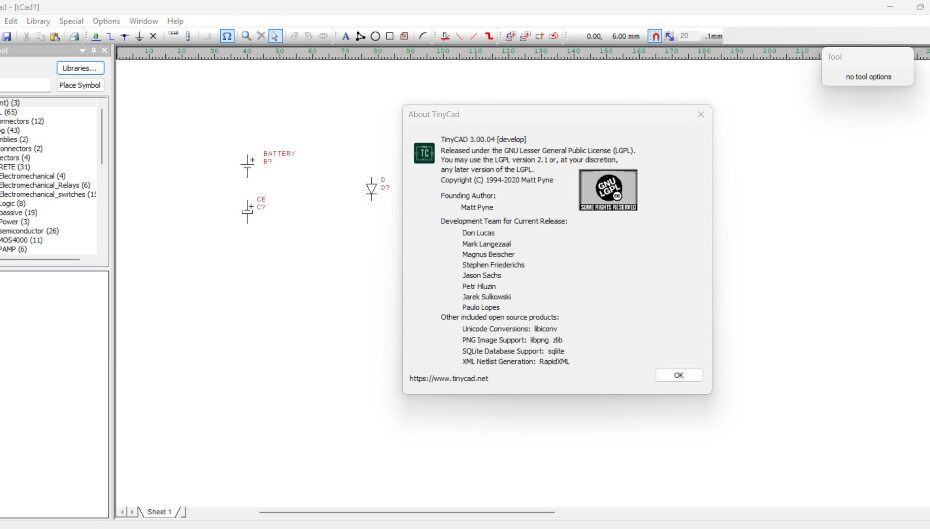Click the Omega get-symbol tool

227,36
